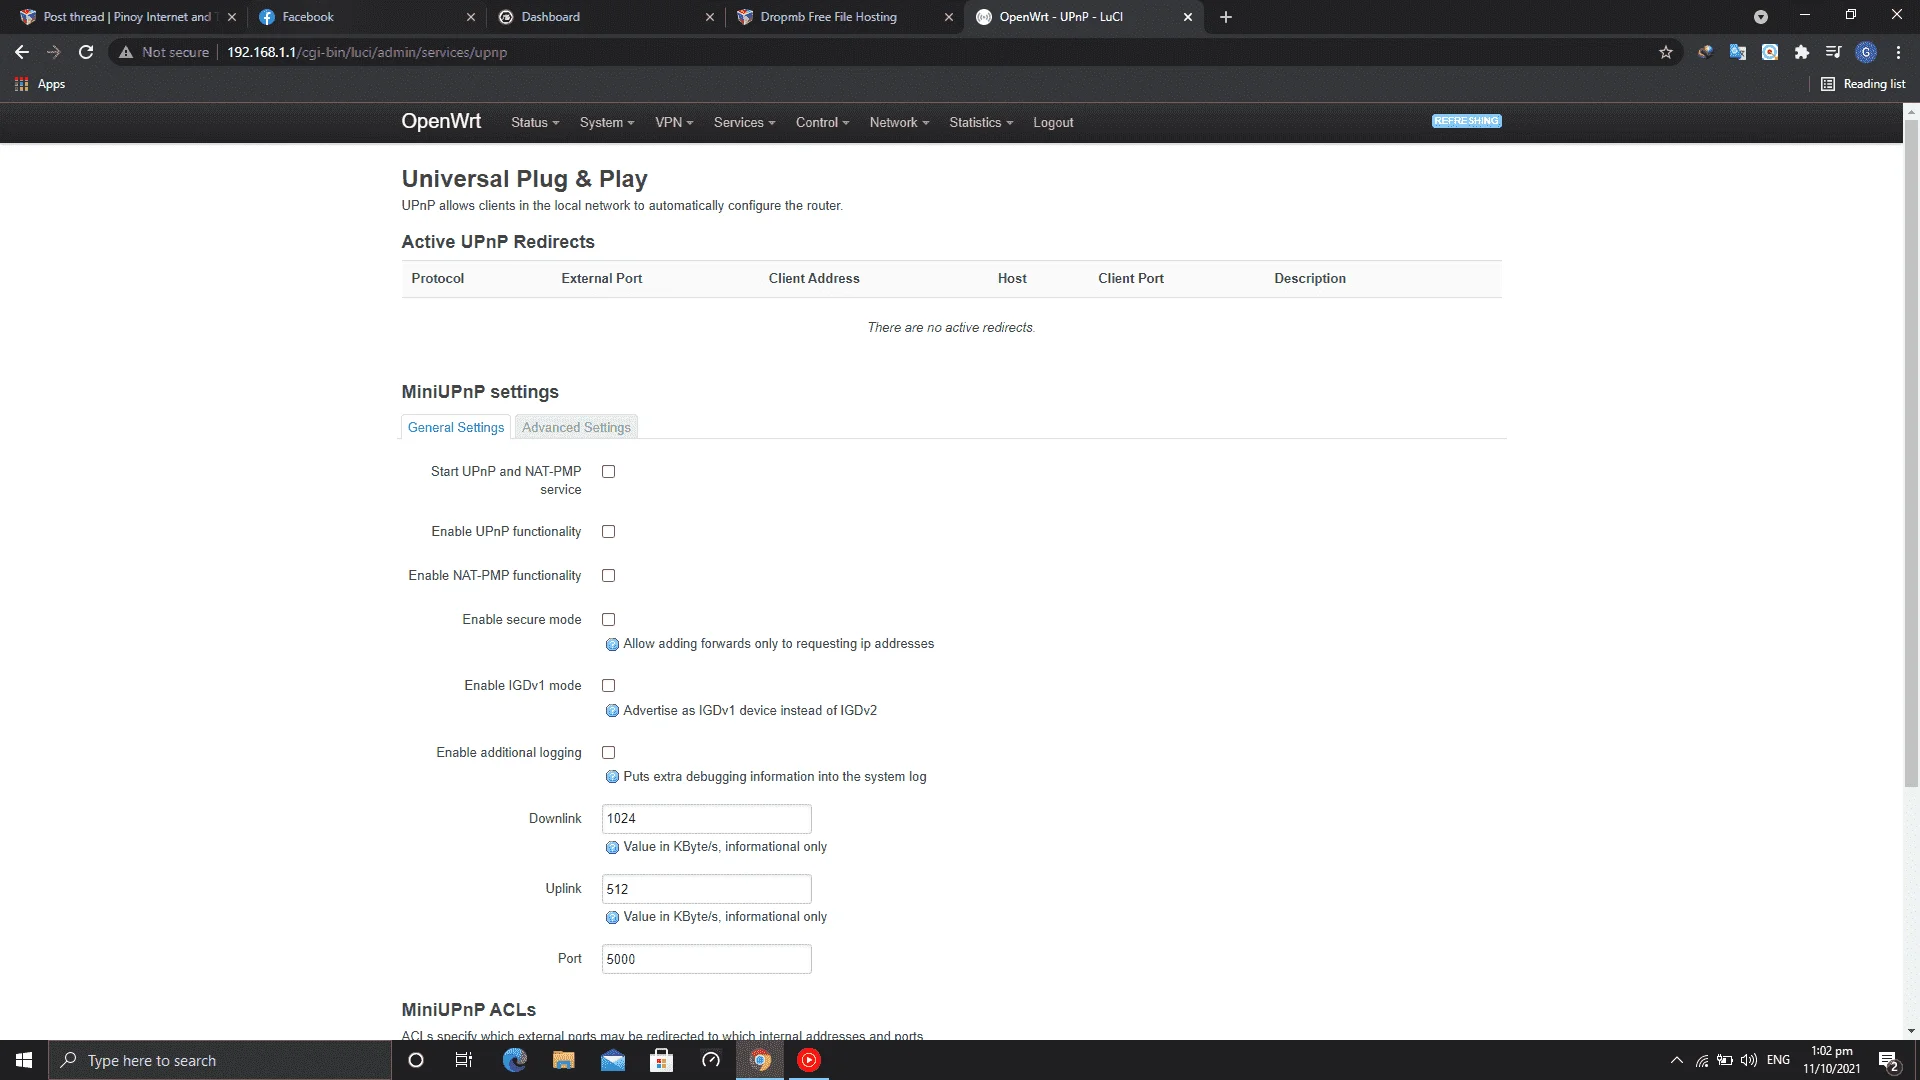The image size is (1920, 1080).
Task: Open the Google profile avatar
Action: [x=1866, y=52]
